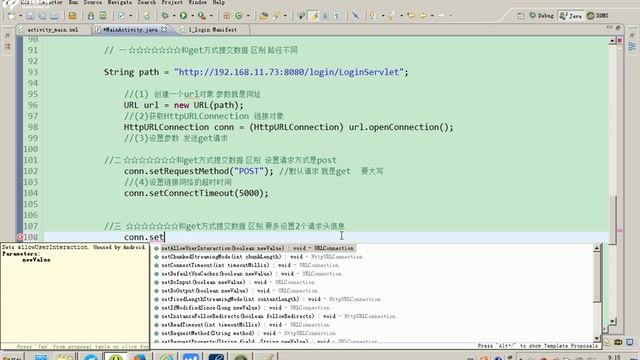640x360 pixels.
Task: Close the MainActivity.java tab
Action: [164, 29]
